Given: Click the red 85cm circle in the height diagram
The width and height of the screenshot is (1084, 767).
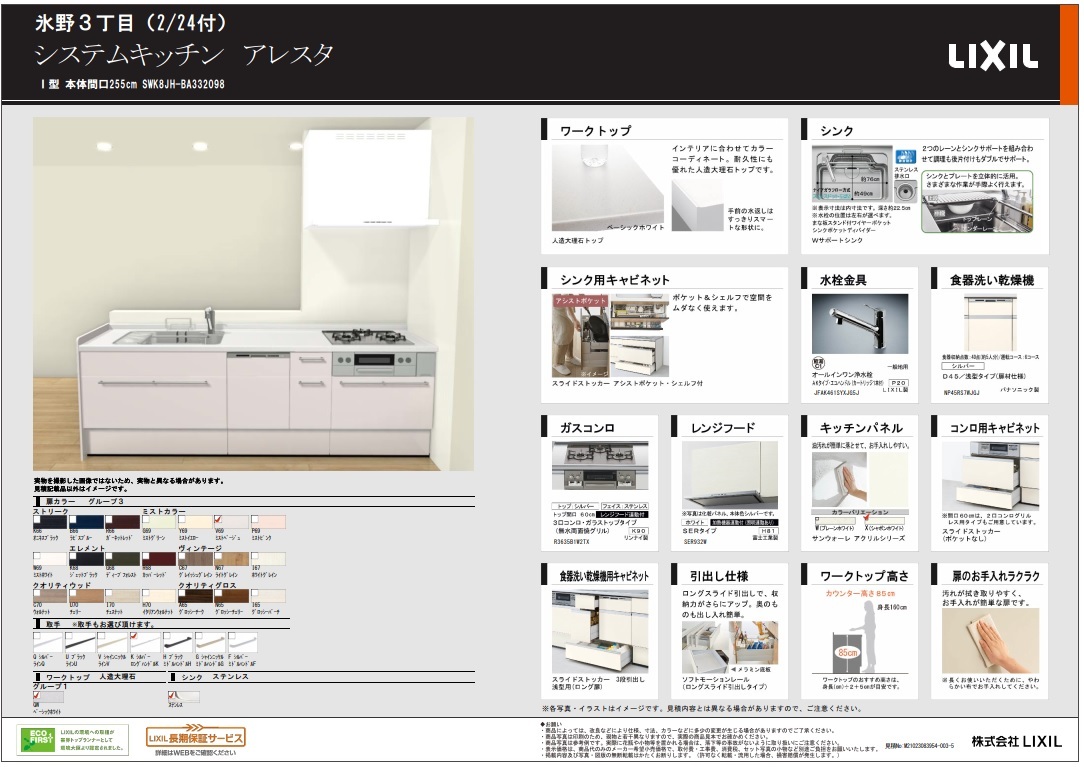Looking at the screenshot, I should (x=848, y=652).
